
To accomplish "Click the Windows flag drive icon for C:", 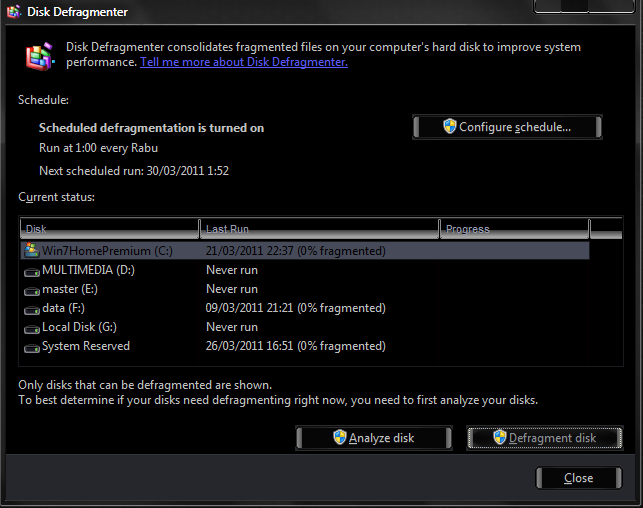I will [x=32, y=250].
